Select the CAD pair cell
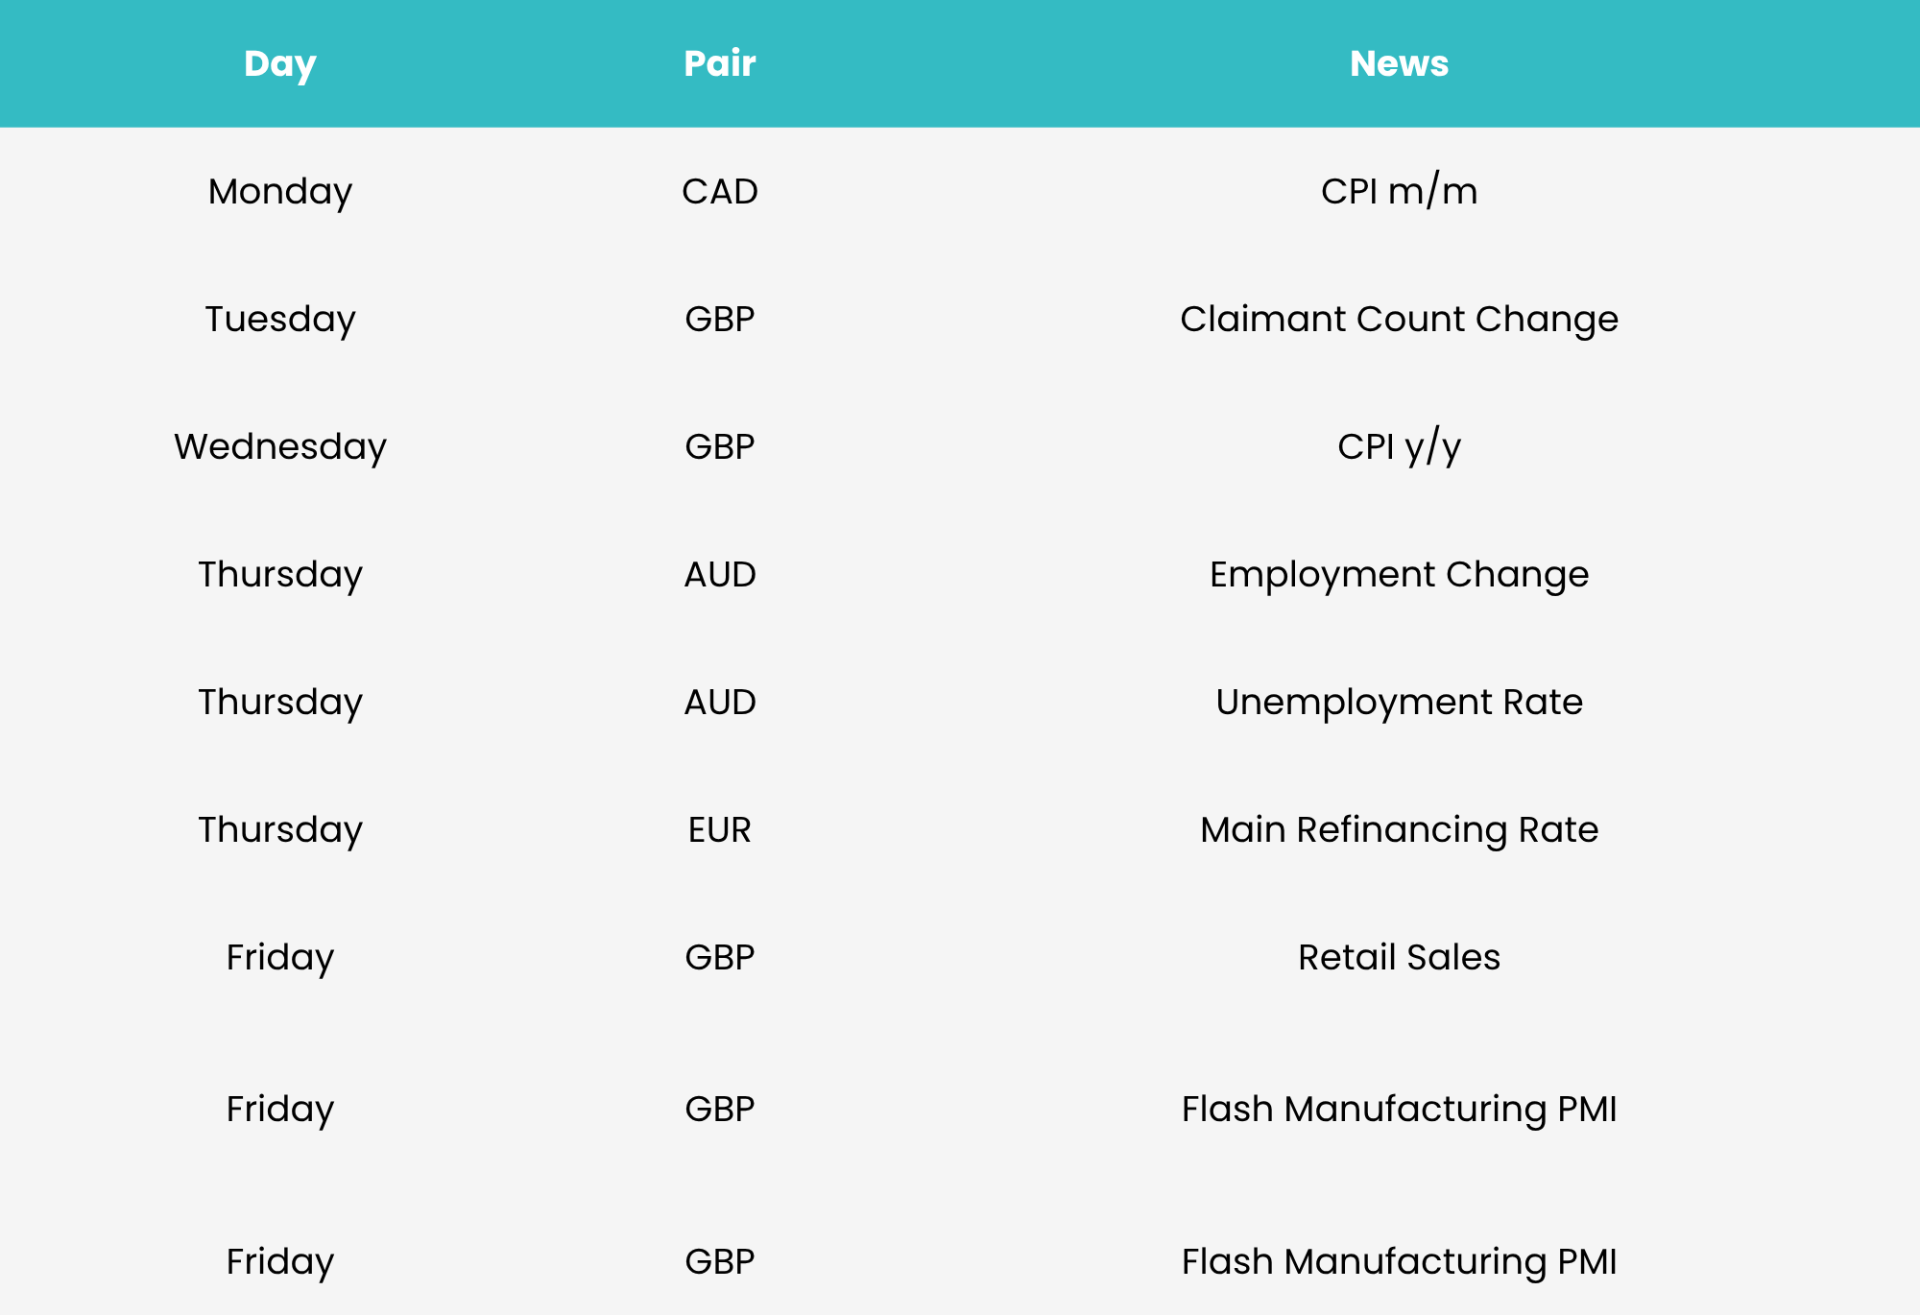 point(719,191)
